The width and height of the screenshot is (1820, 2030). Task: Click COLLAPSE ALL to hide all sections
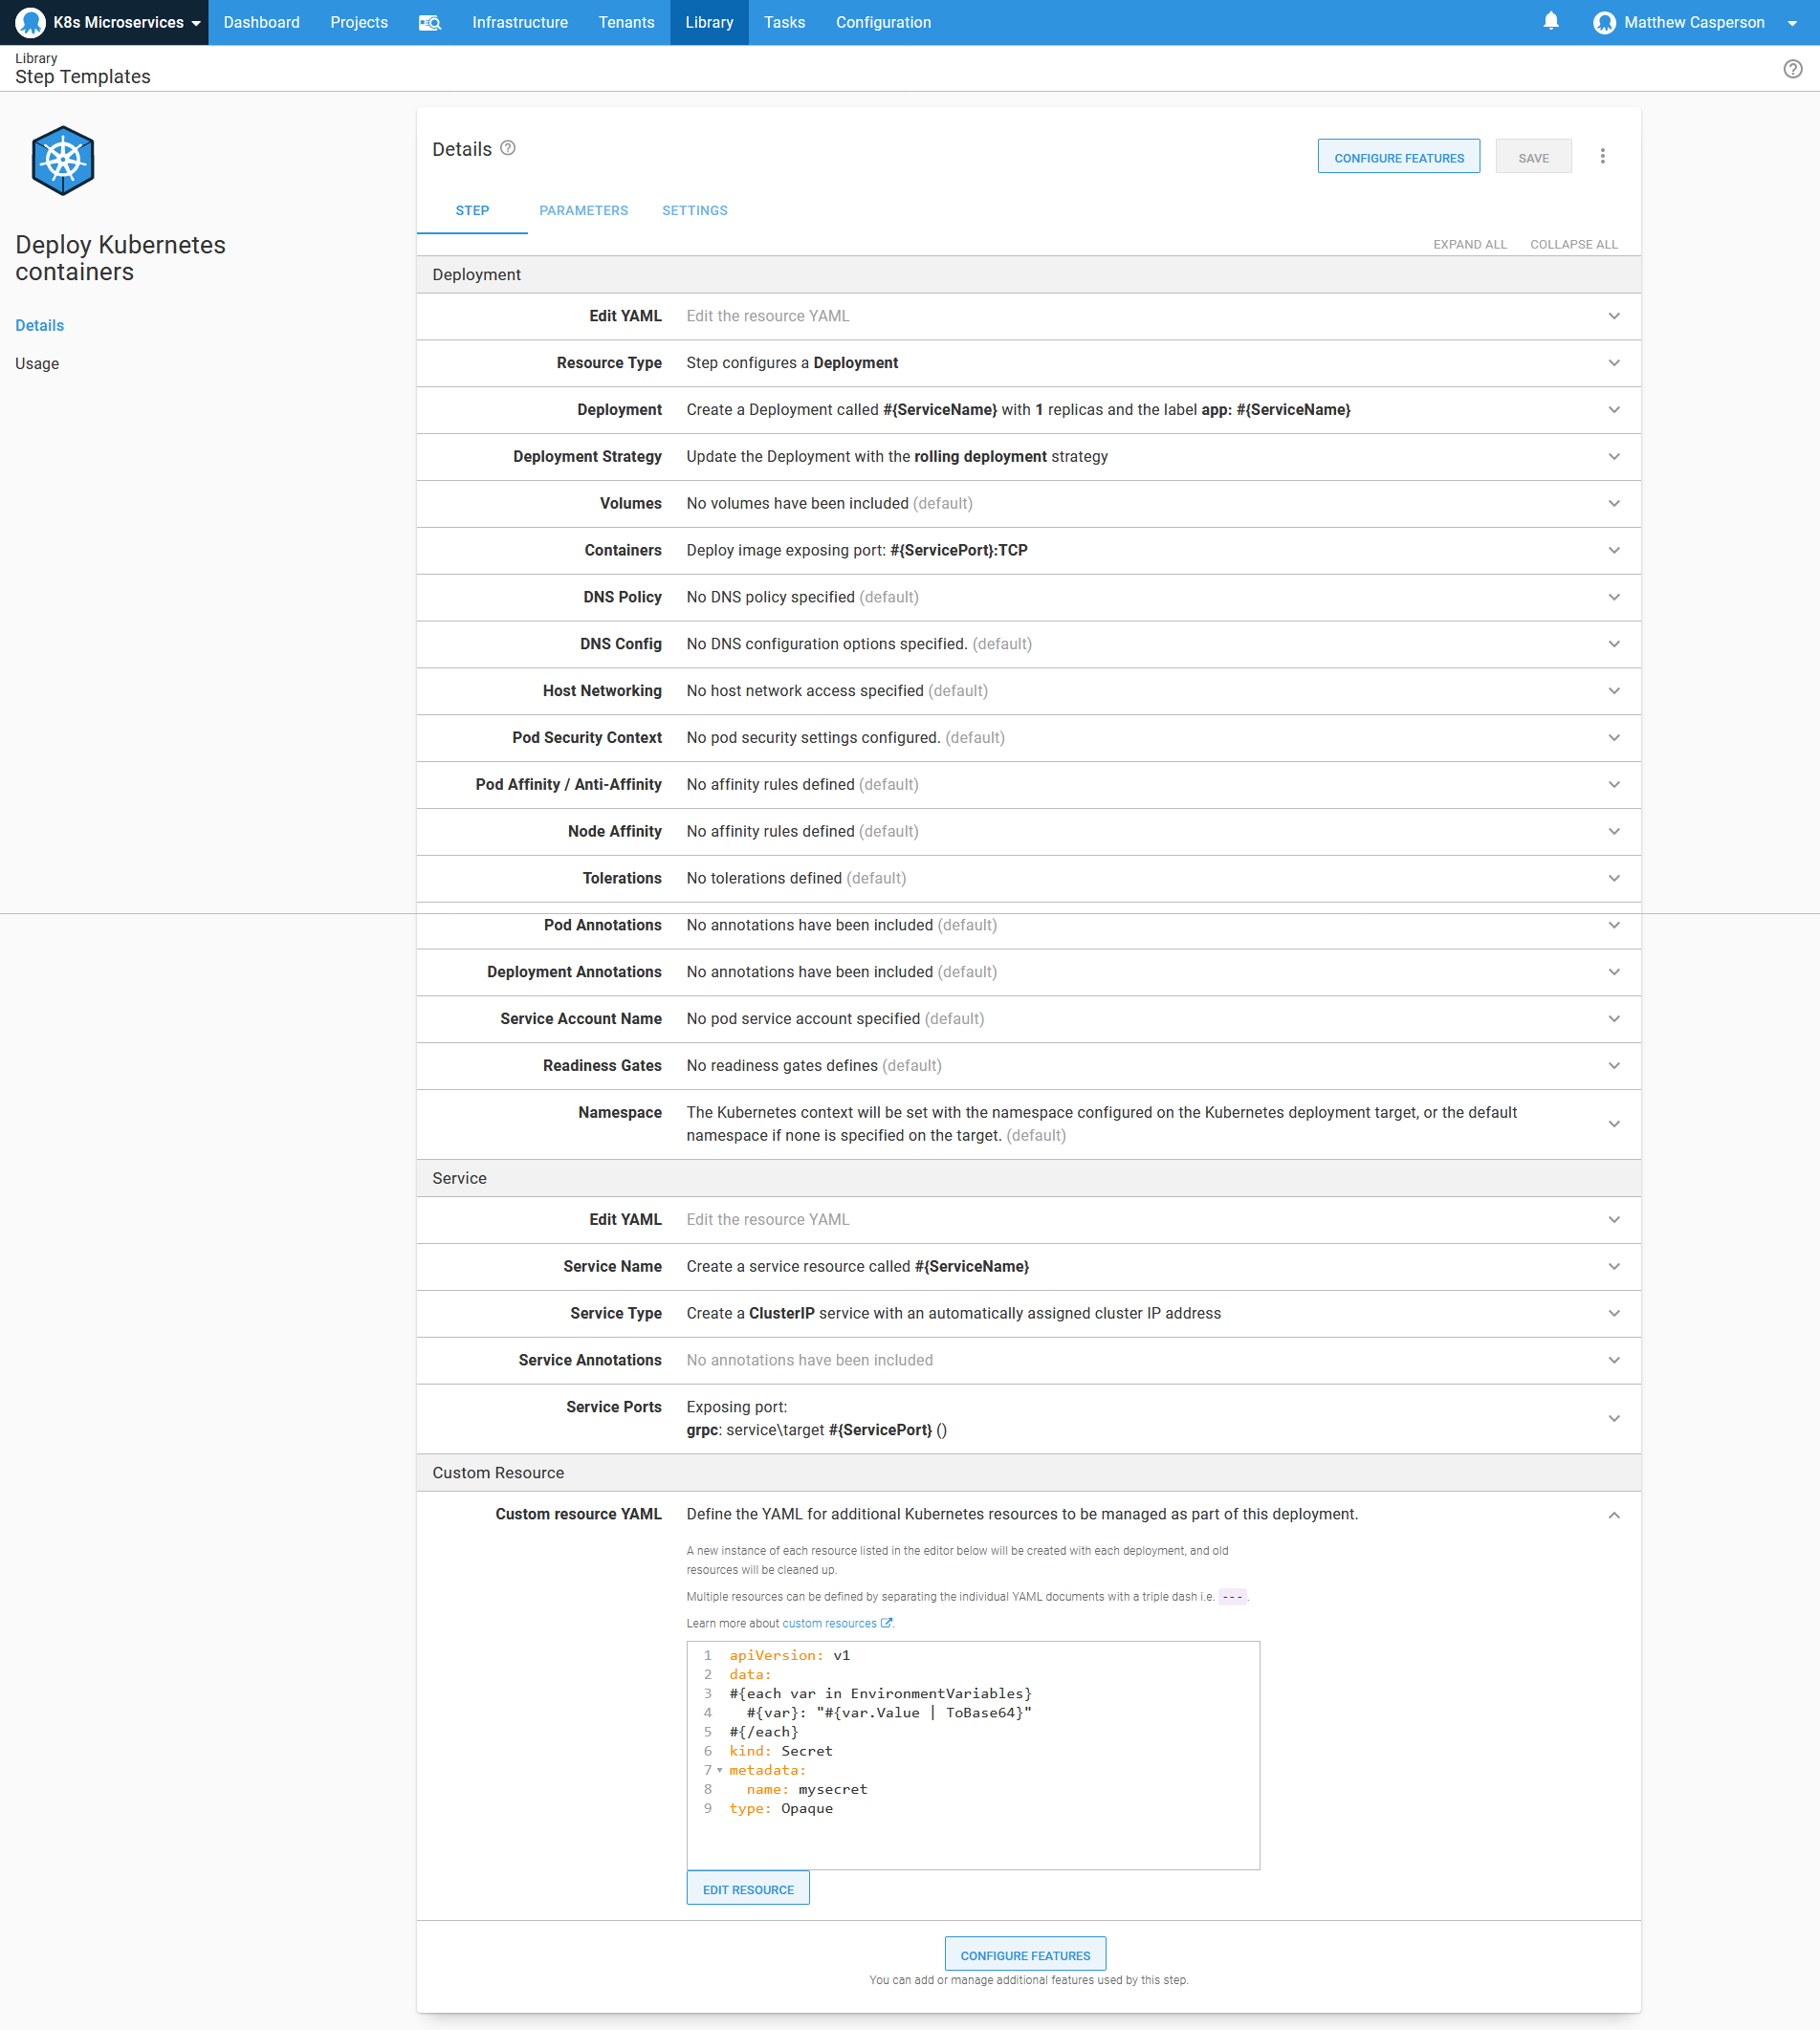point(1573,244)
